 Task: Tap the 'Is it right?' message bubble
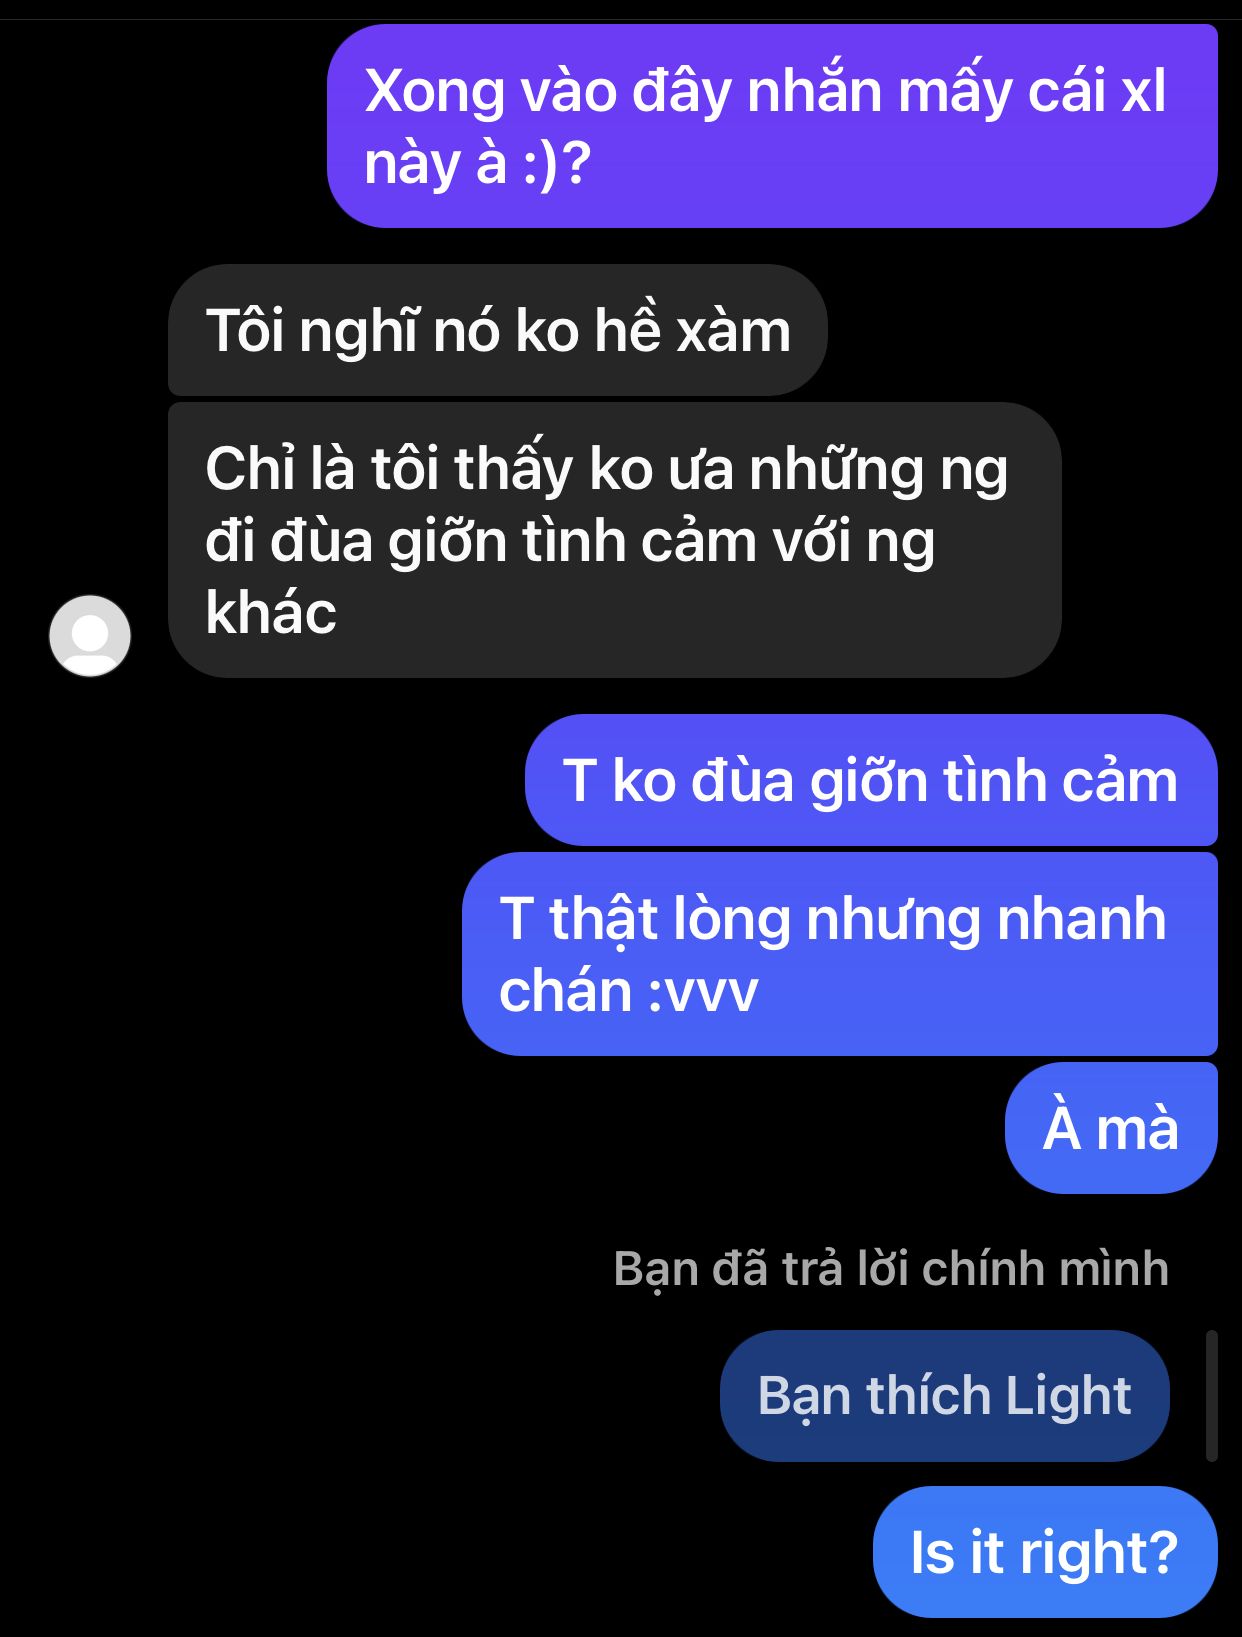[x=1045, y=1552]
